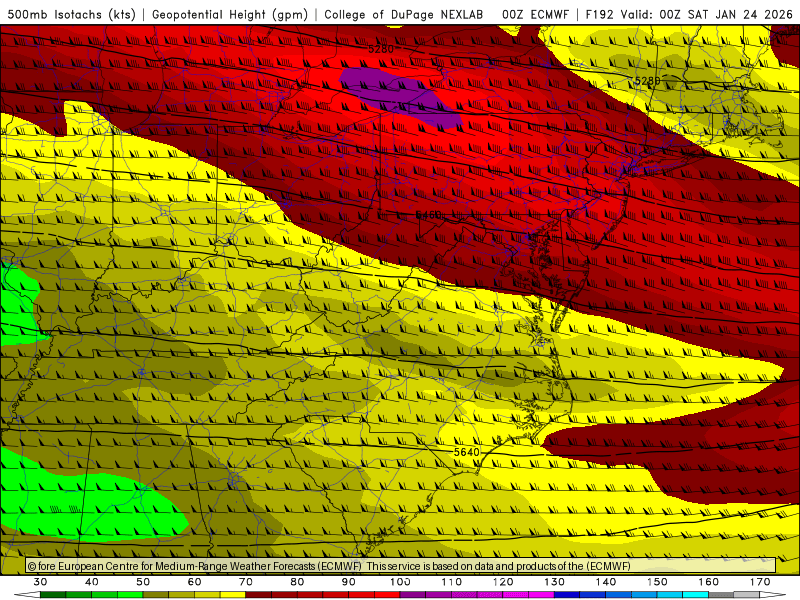Click the colorbar label 90
This screenshot has height=600, width=800.
pos(348,582)
